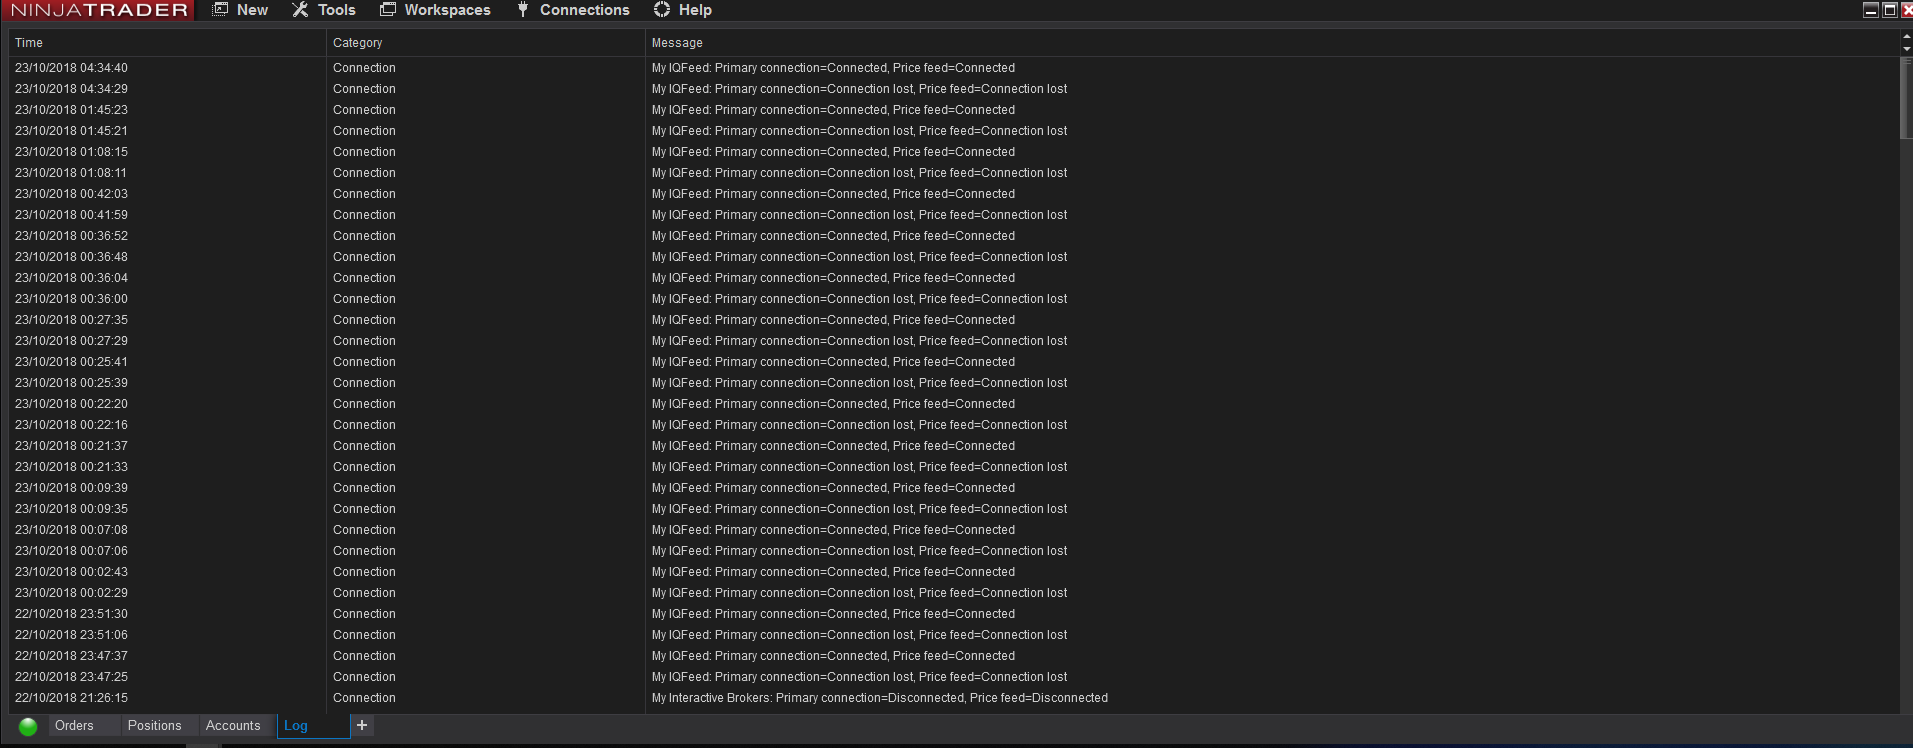1913x748 pixels.
Task: Select the Interactive Brokers Disconnected message
Action: [880, 698]
